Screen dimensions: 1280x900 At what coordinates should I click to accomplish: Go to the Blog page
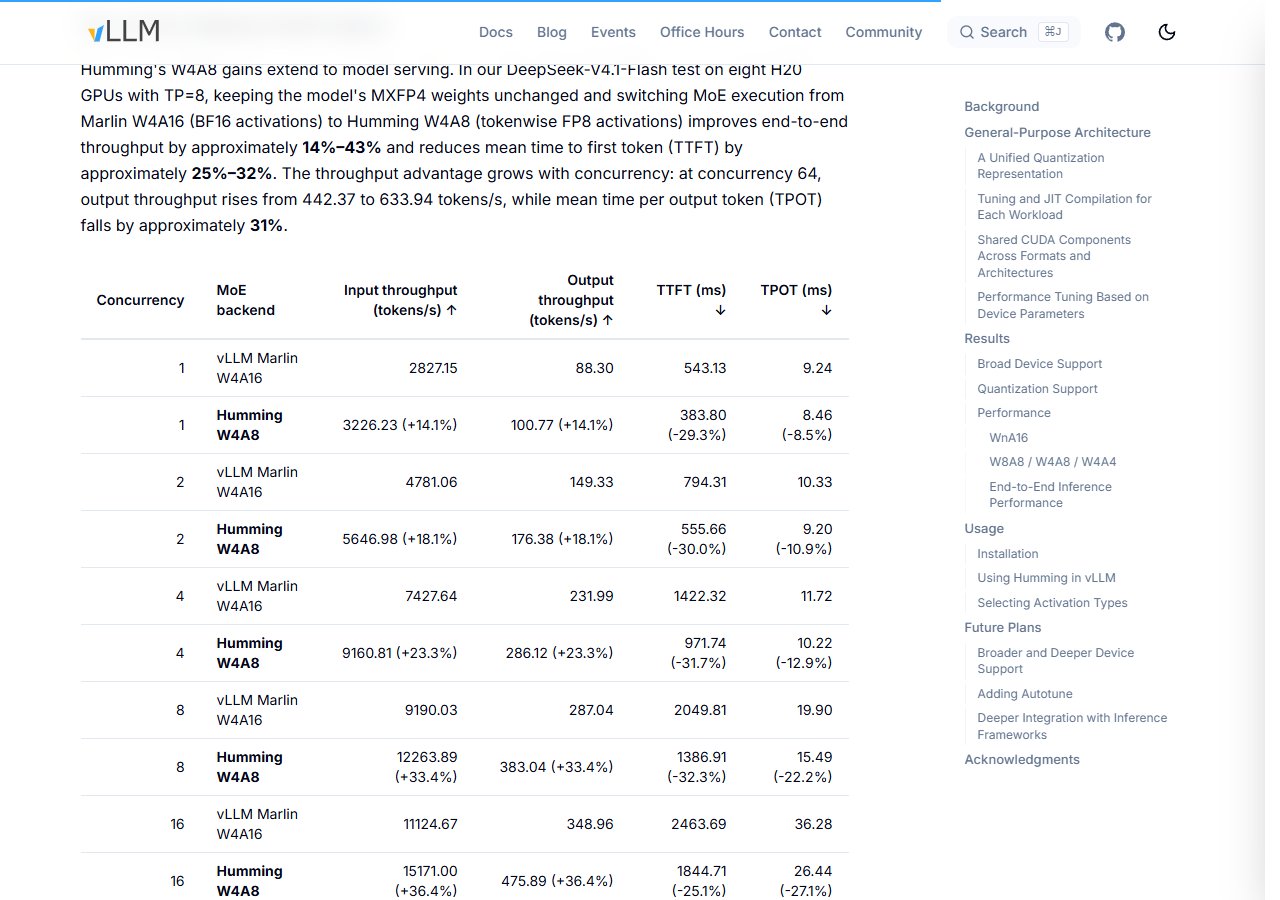pyautogui.click(x=552, y=32)
